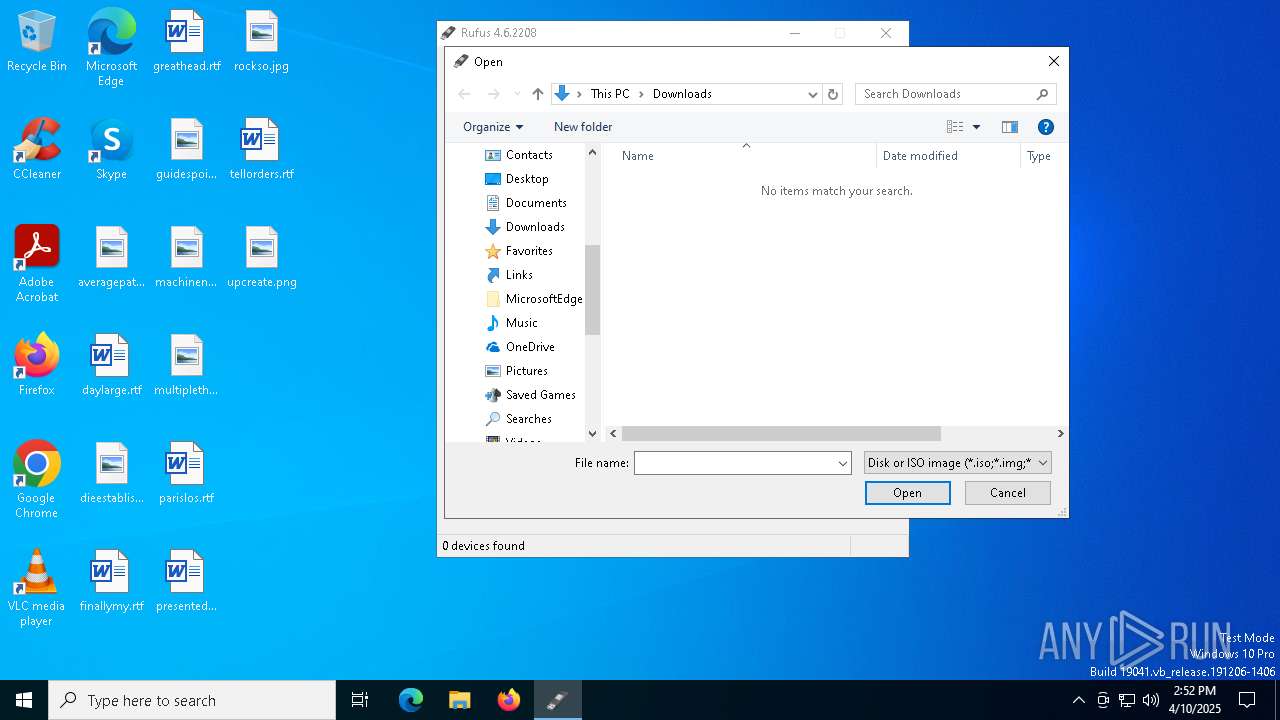Select rockso.jpg file on desktop

pos(261,42)
